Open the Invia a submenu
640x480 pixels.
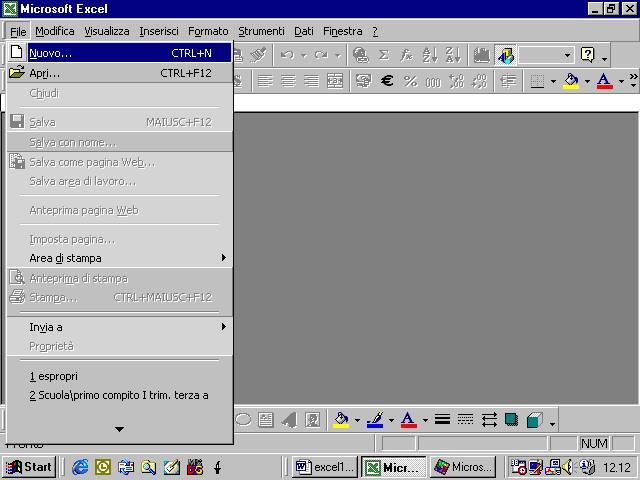(x=120, y=327)
